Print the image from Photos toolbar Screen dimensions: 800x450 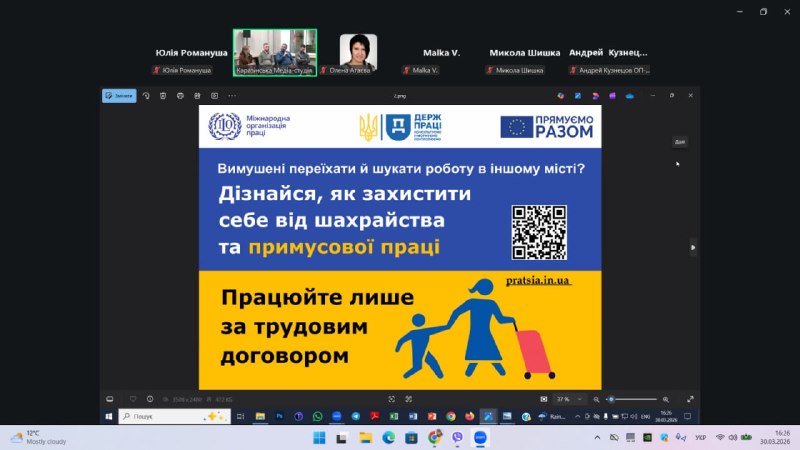coord(179,96)
